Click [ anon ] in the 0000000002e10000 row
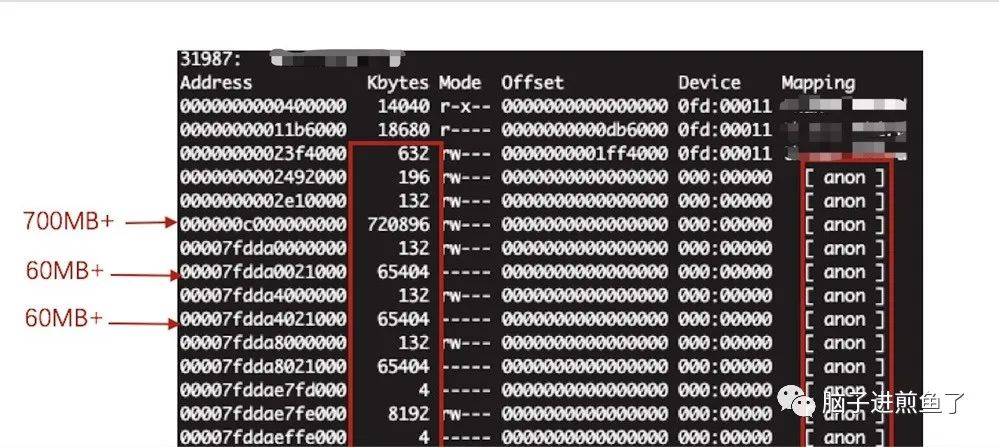The width and height of the screenshot is (999, 447). click(x=845, y=201)
